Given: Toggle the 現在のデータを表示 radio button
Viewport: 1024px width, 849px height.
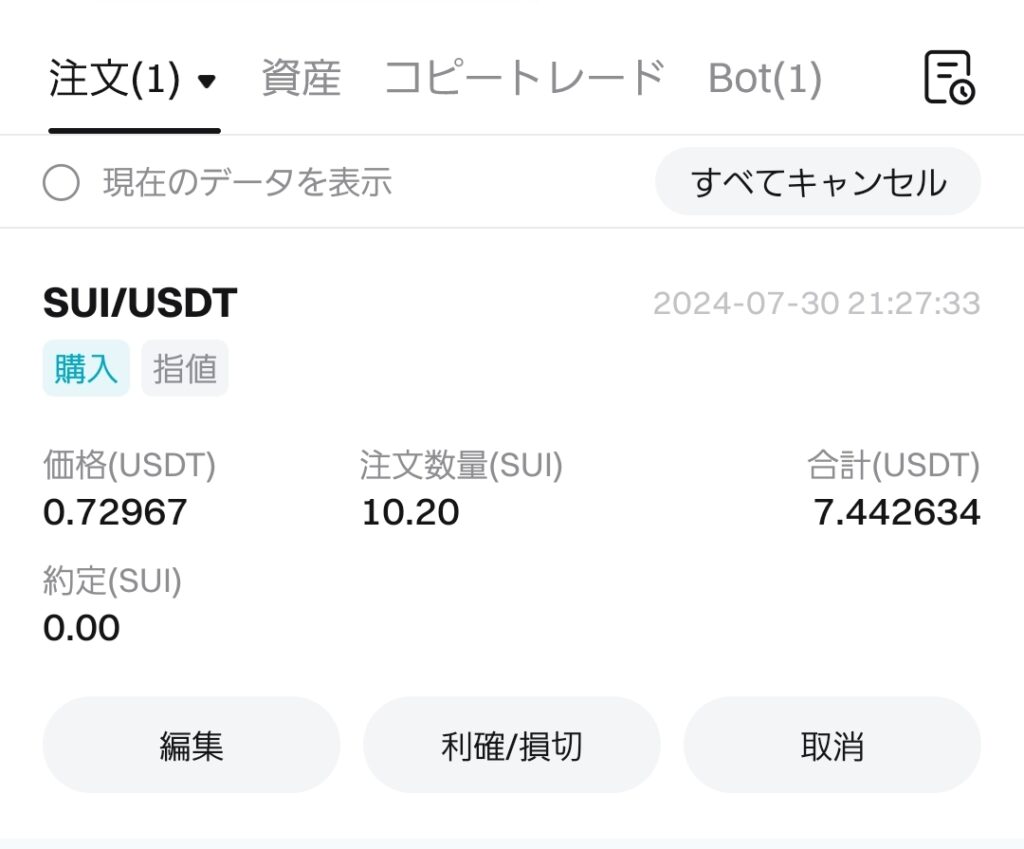Looking at the screenshot, I should coord(61,183).
